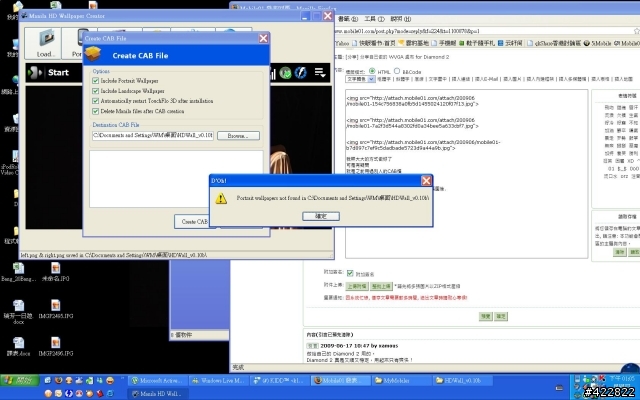Switch to Manila HD Wall taskbar item
This screenshot has height=400, width=640.
[159, 394]
